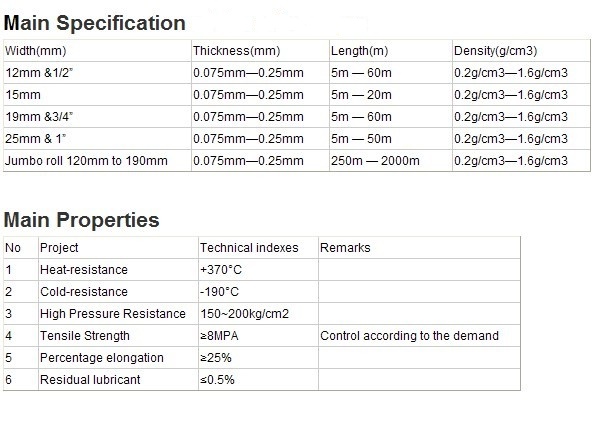This screenshot has width=601, height=435.
Task: Select the 12mm &1/2" width cell
Action: tap(42, 72)
